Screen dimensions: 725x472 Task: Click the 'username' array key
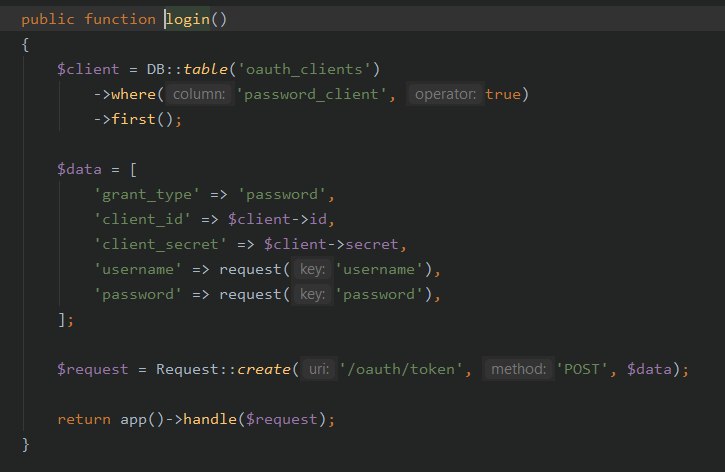[138, 269]
